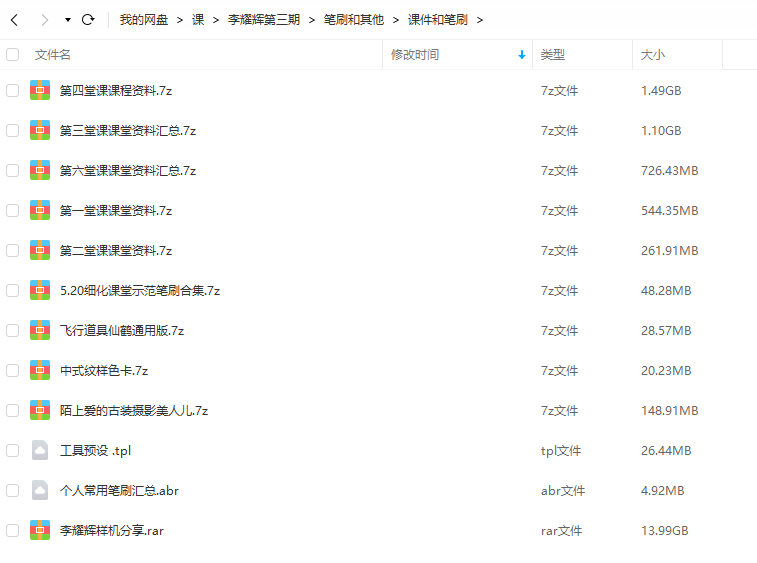Sort by the 大小 column header
Viewport: 757px width, 563px height.
pyautogui.click(x=653, y=55)
